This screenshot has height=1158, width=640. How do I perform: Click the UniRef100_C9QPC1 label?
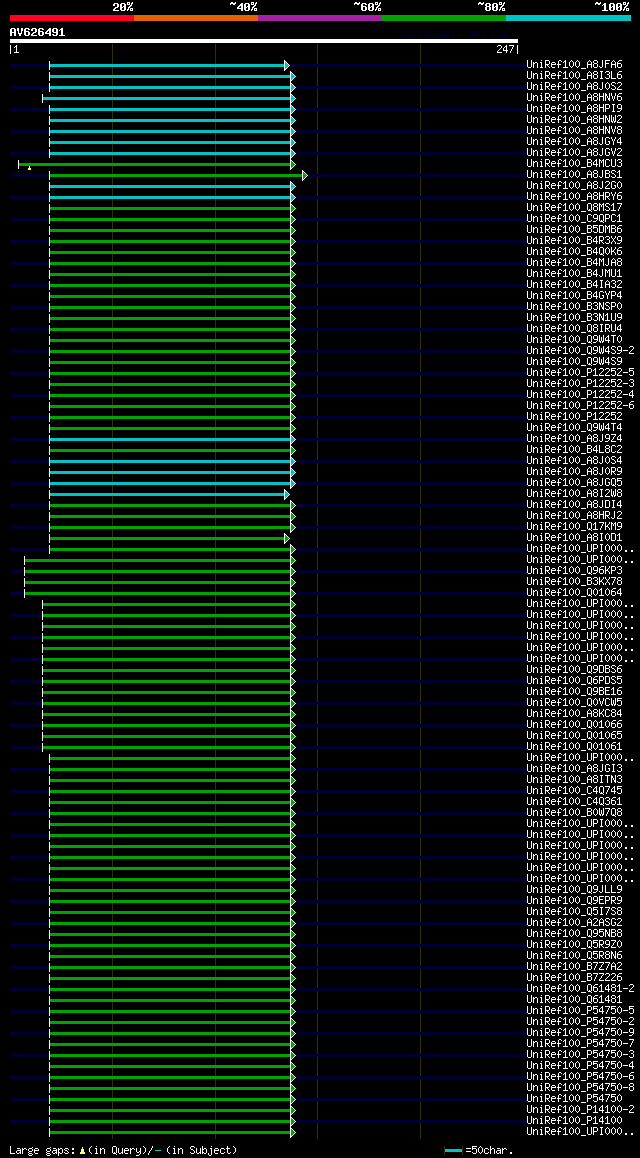point(574,219)
